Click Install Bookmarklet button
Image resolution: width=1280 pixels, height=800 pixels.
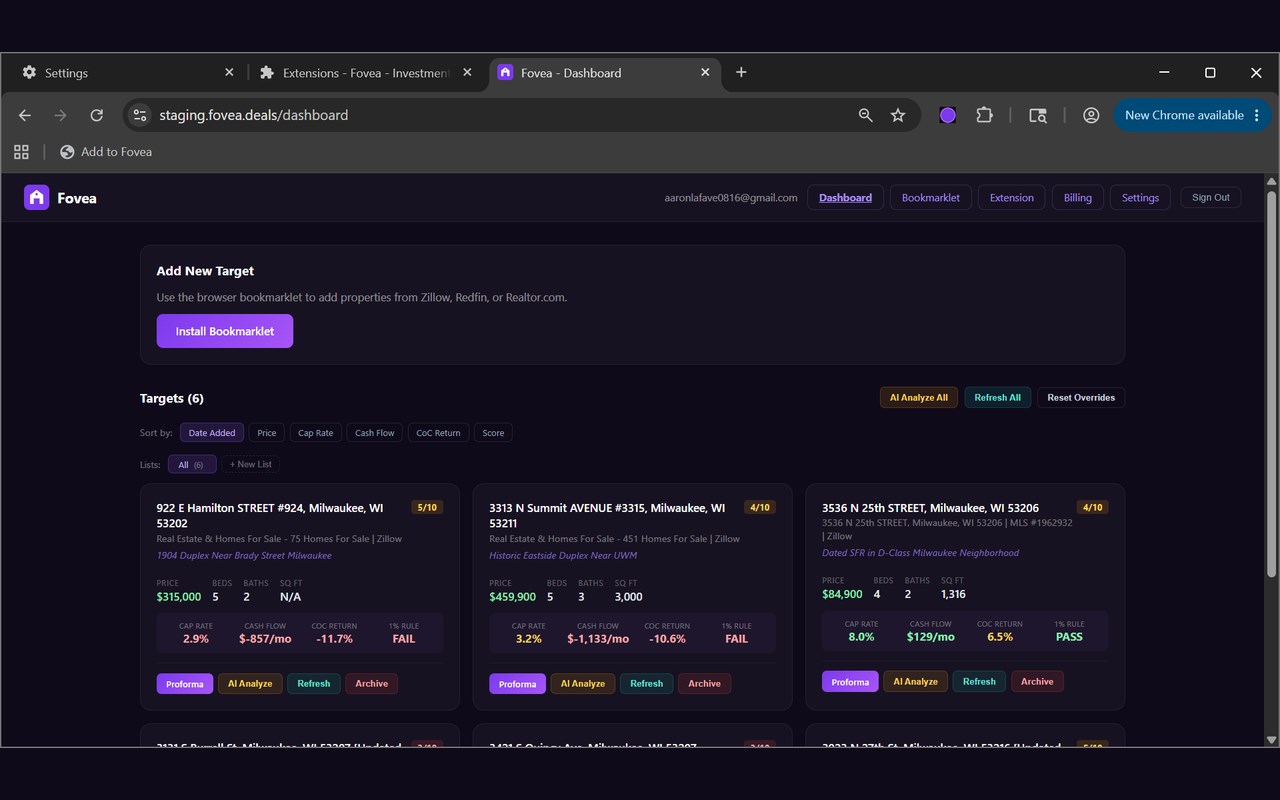pos(224,331)
